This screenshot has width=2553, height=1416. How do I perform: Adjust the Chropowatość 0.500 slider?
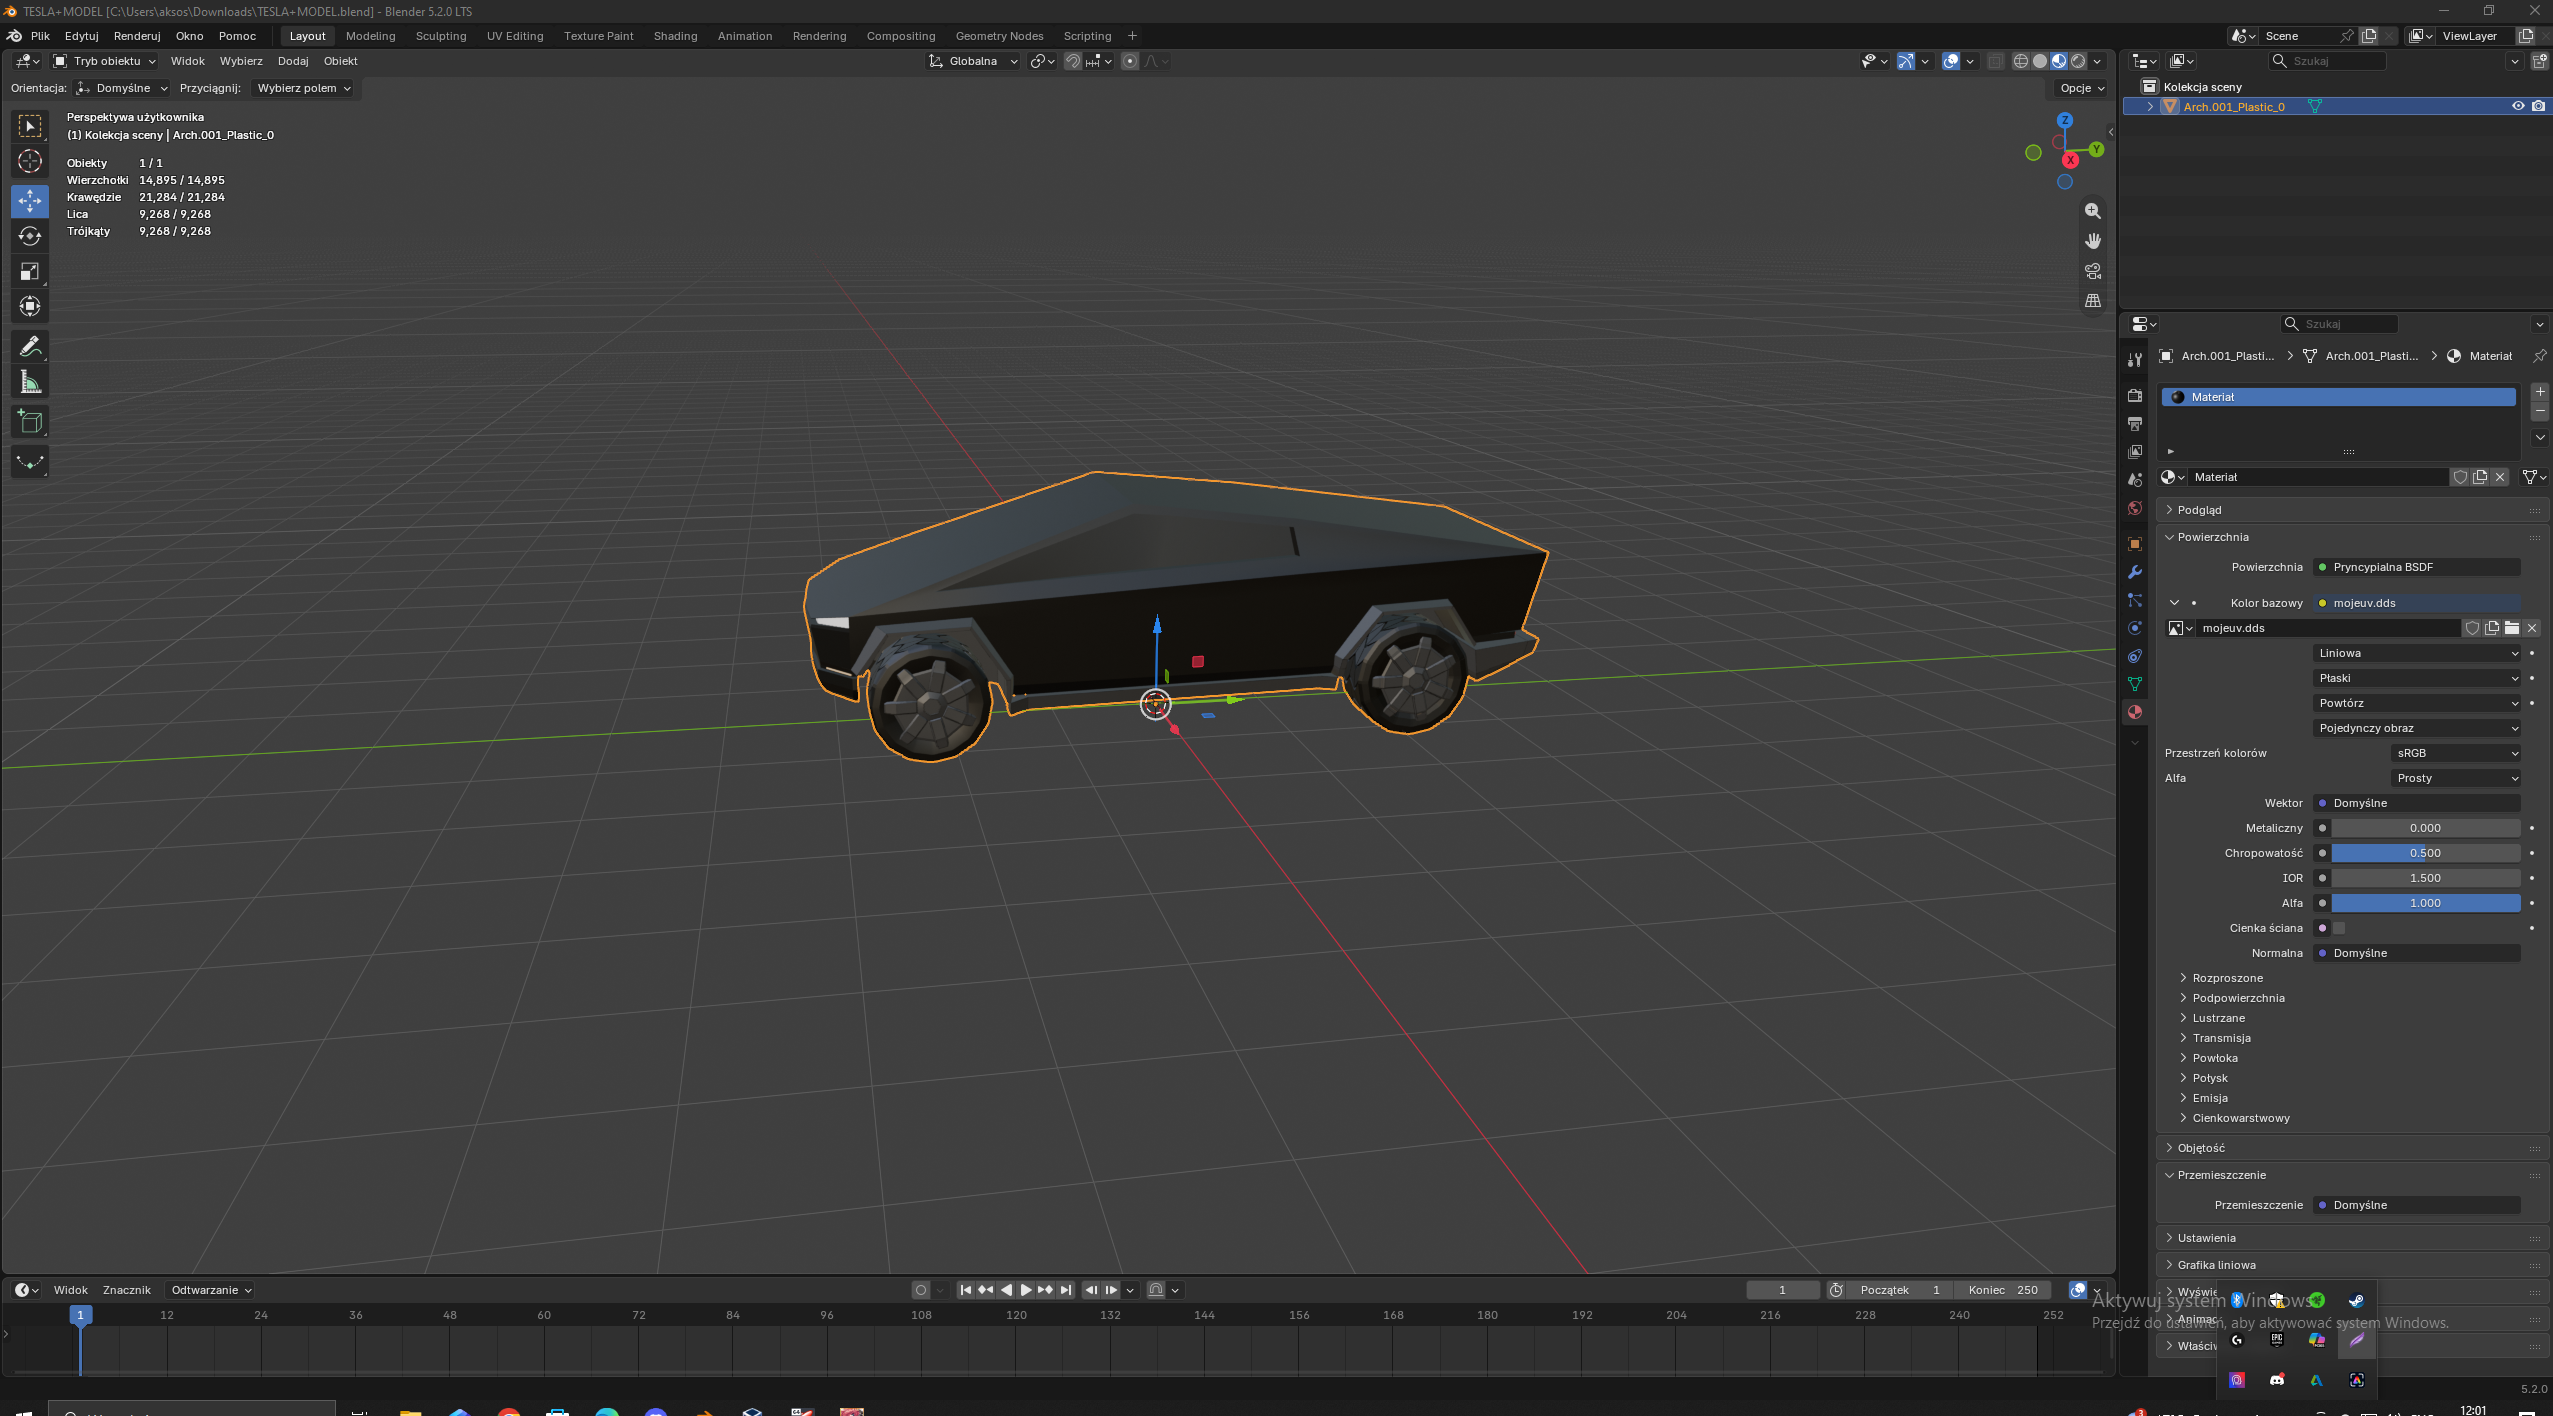click(2424, 853)
